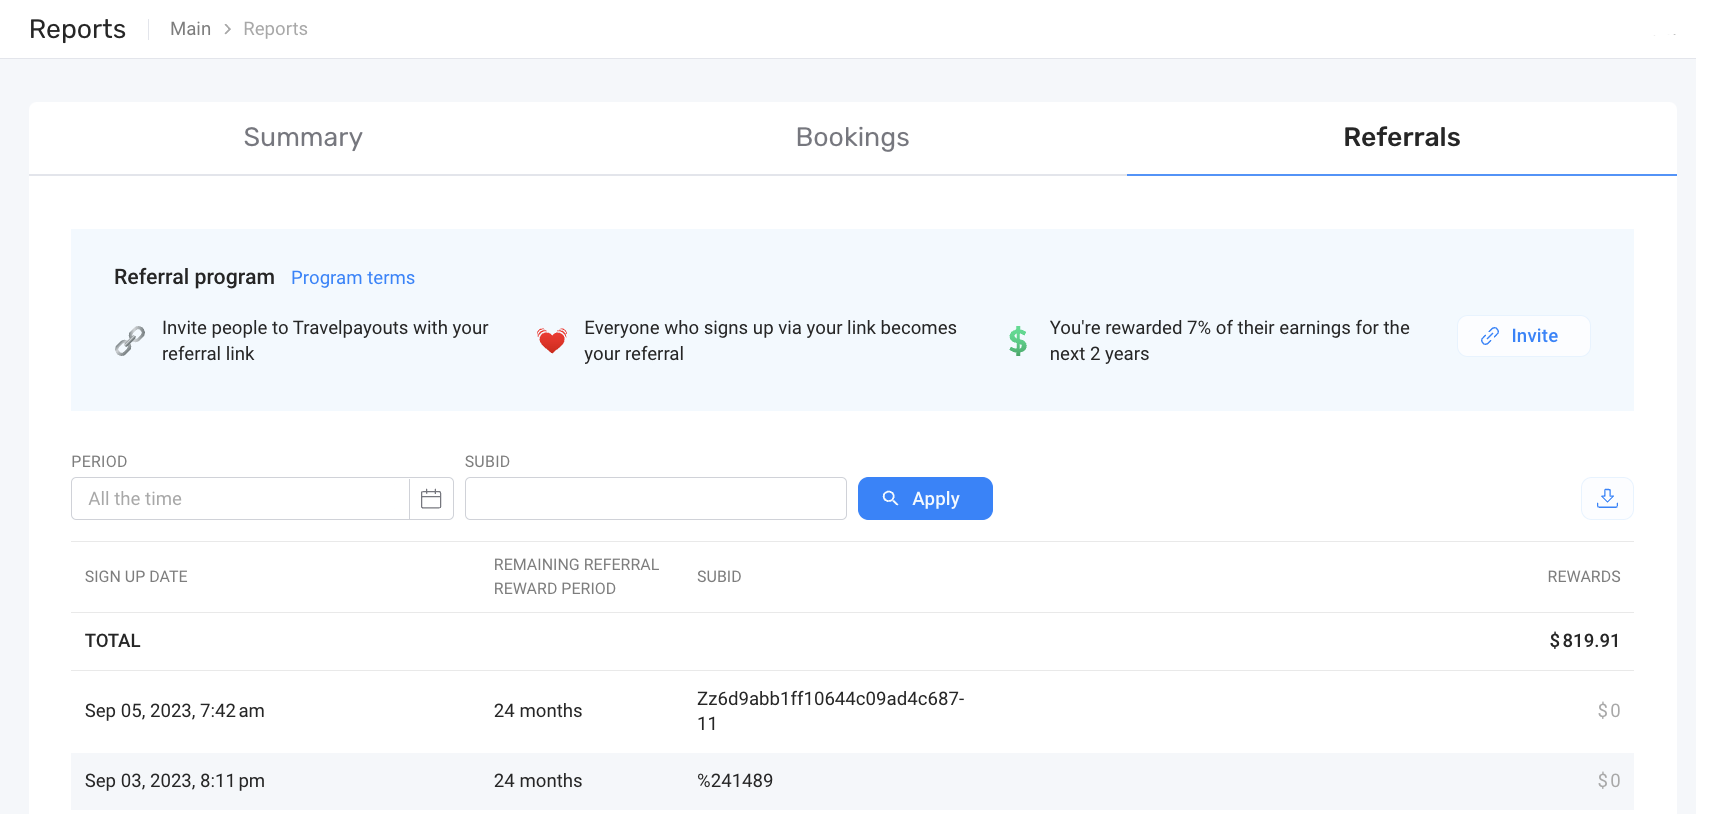1734x814 pixels.
Task: Focus the Period 'All the time' field
Action: point(240,499)
